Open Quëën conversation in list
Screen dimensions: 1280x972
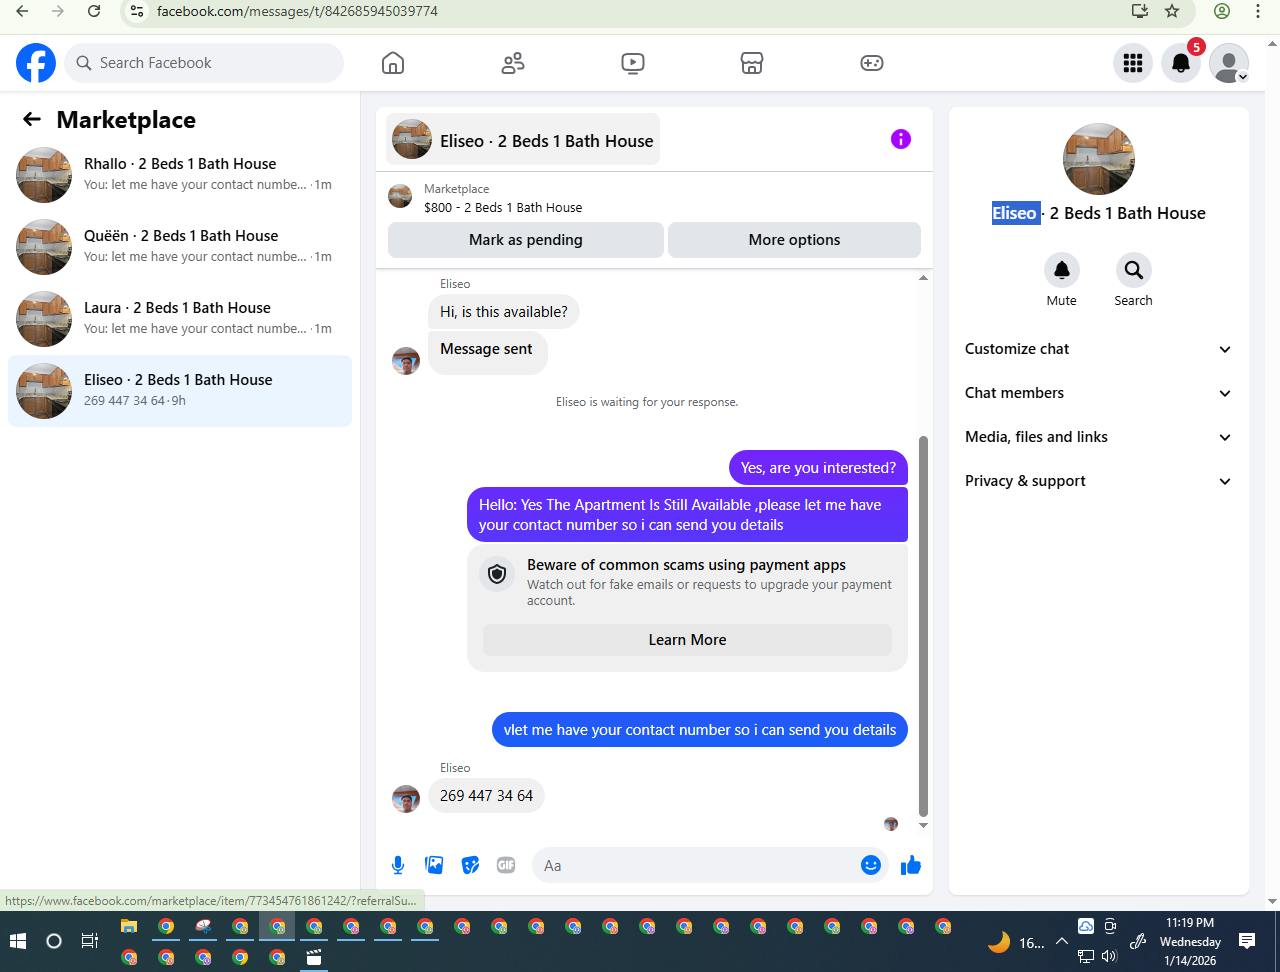[180, 247]
